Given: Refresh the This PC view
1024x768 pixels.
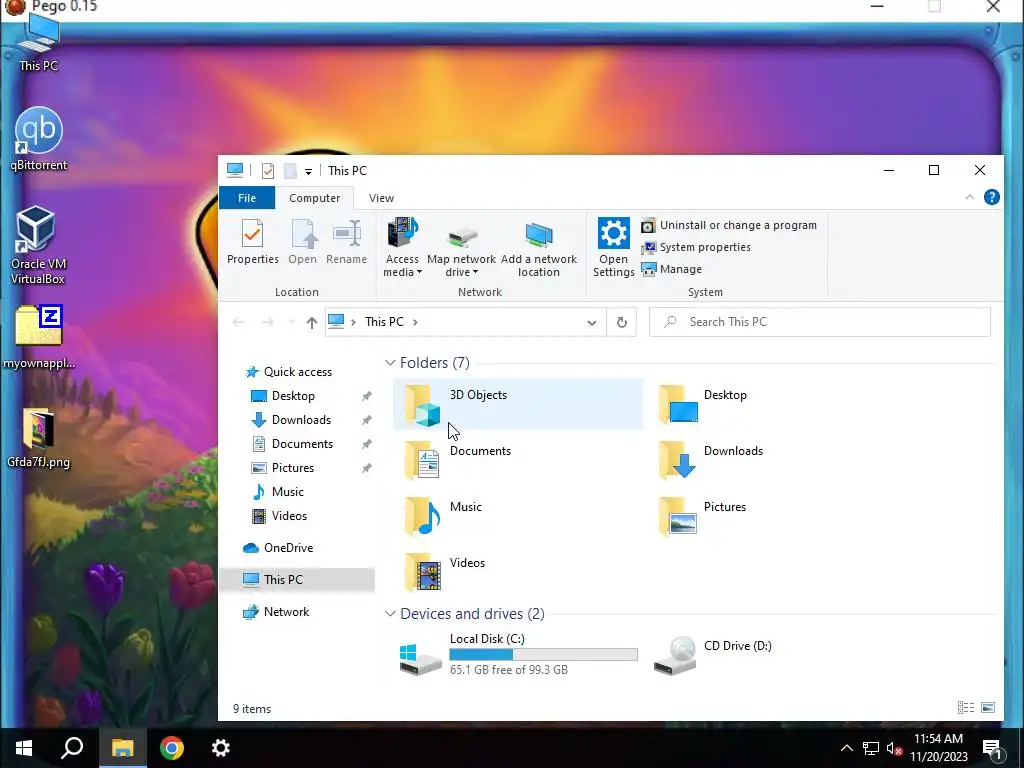Looking at the screenshot, I should tap(622, 322).
